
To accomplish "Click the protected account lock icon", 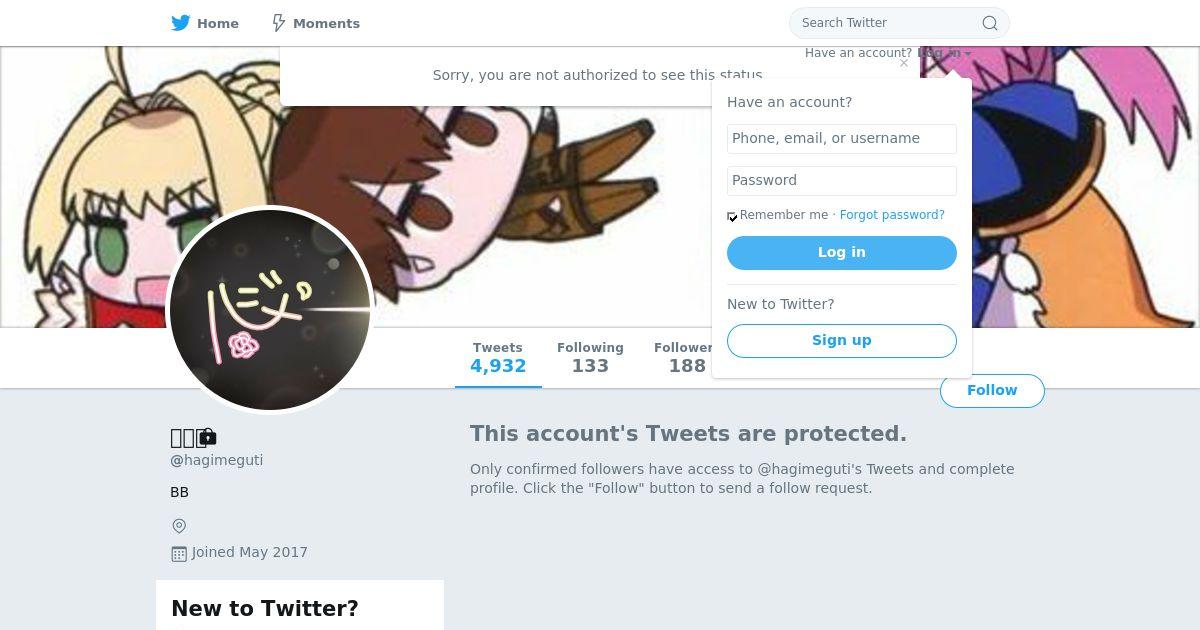I will [x=208, y=437].
